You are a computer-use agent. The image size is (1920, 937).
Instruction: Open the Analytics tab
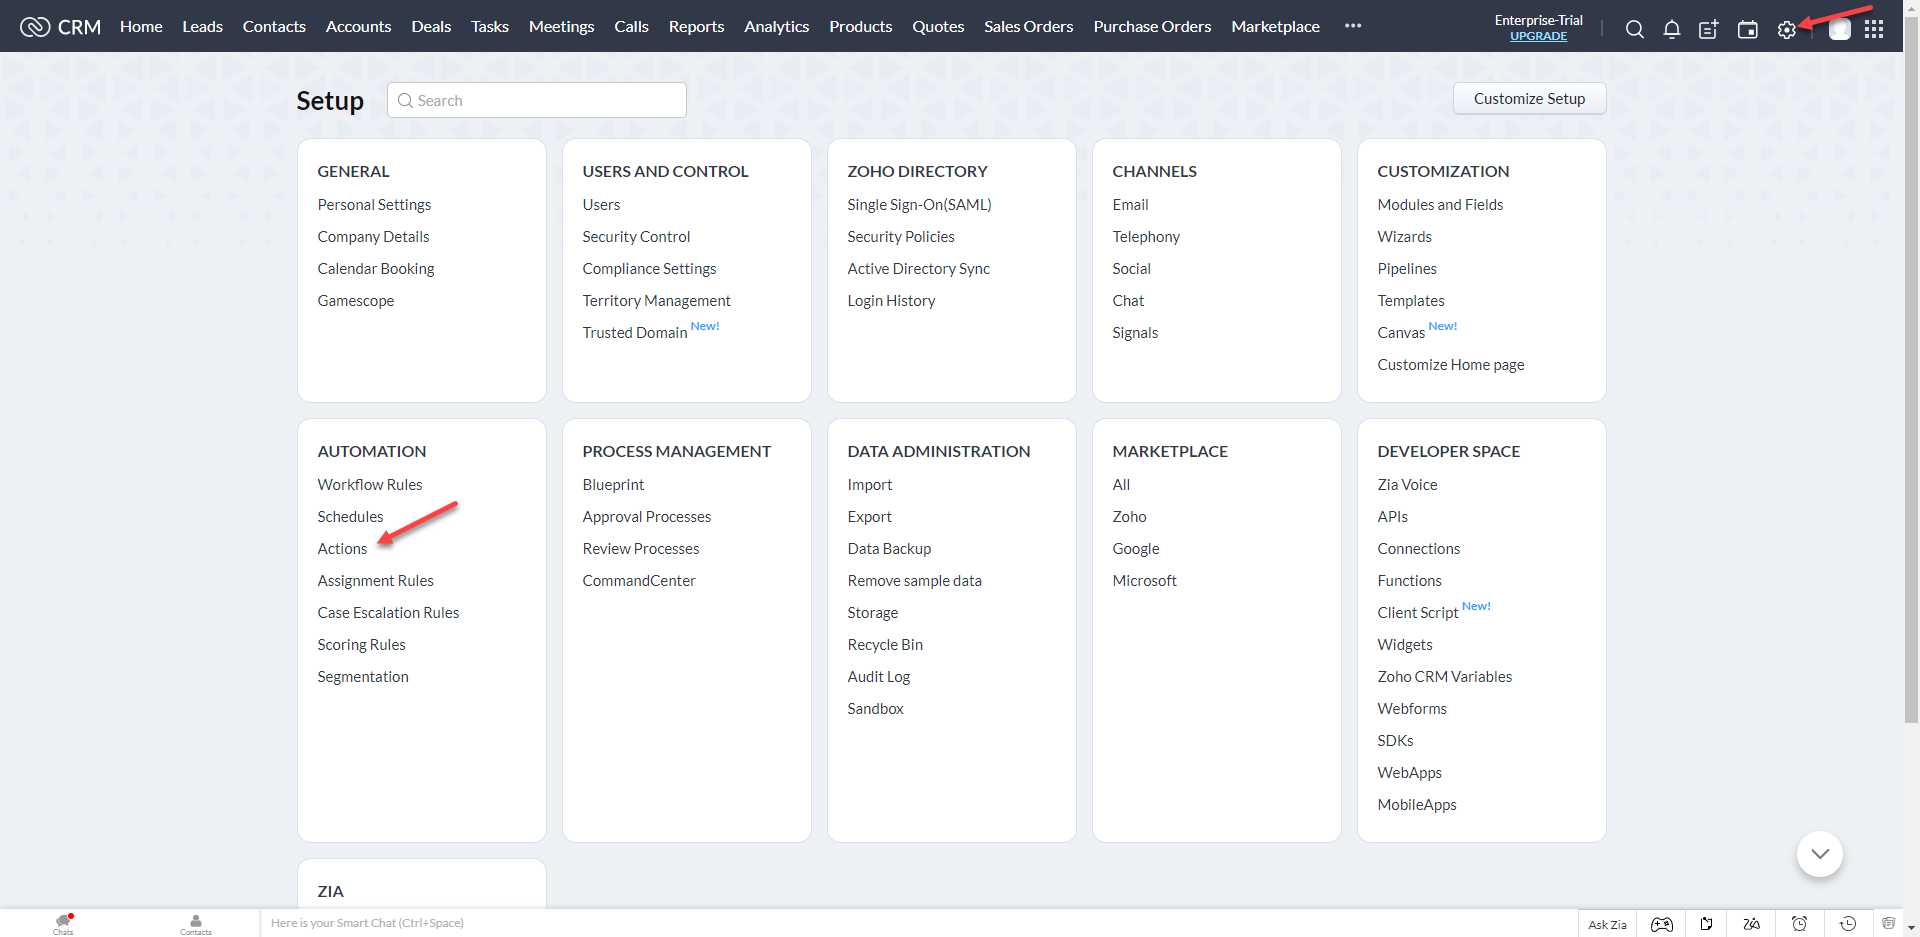pyautogui.click(x=776, y=26)
